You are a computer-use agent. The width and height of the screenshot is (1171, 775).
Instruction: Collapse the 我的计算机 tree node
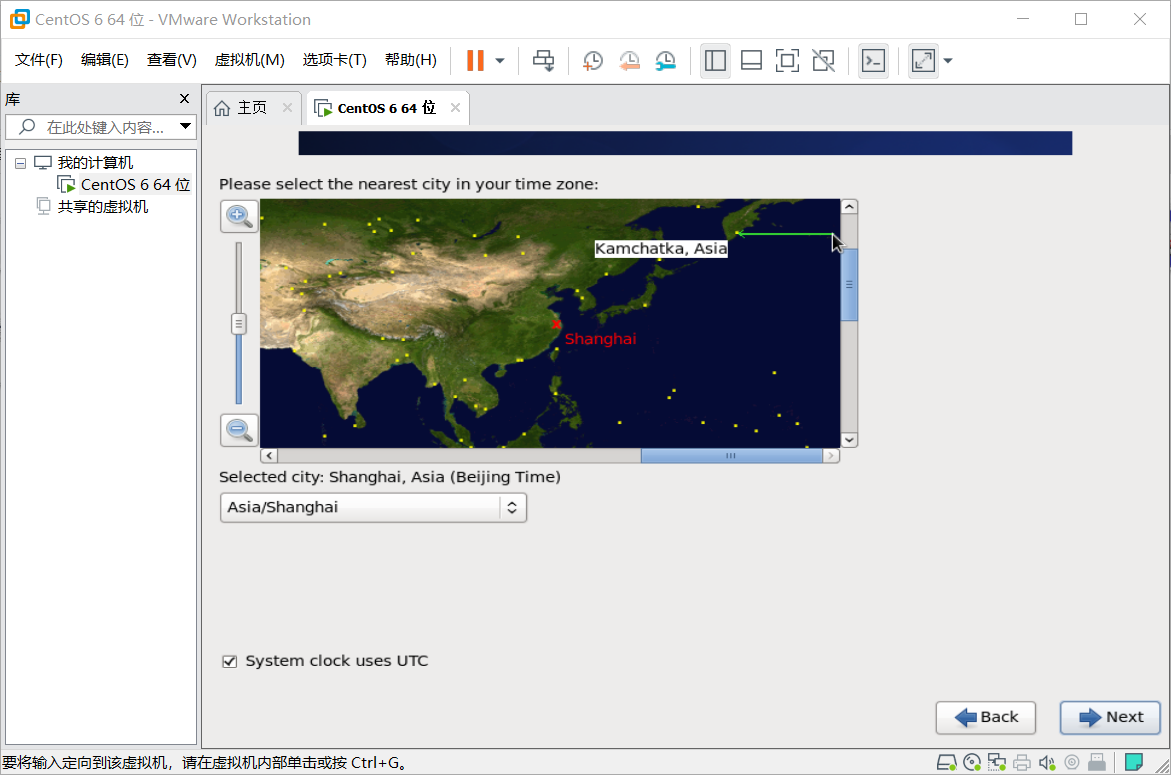[21, 163]
